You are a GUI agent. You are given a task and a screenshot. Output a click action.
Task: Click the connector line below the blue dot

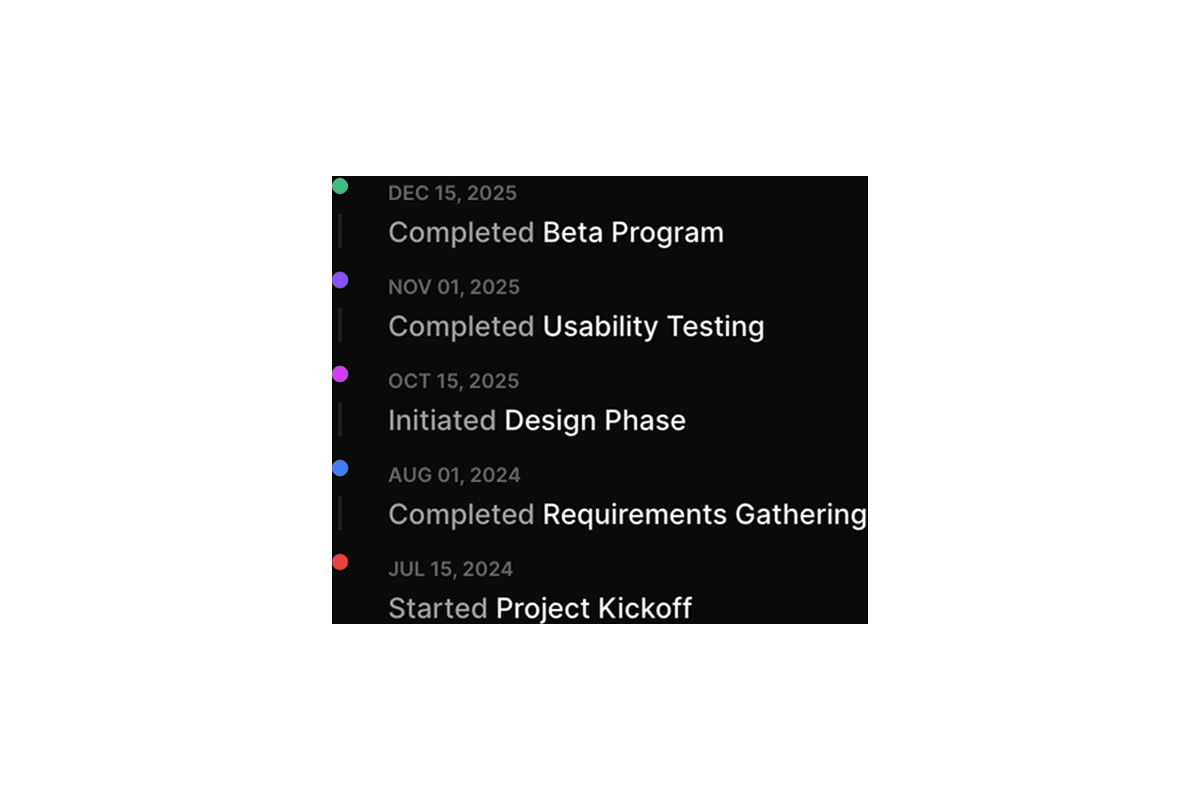click(340, 513)
